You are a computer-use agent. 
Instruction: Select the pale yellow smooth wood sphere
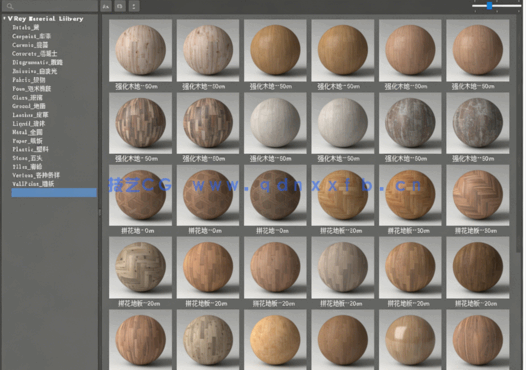click(275, 339)
